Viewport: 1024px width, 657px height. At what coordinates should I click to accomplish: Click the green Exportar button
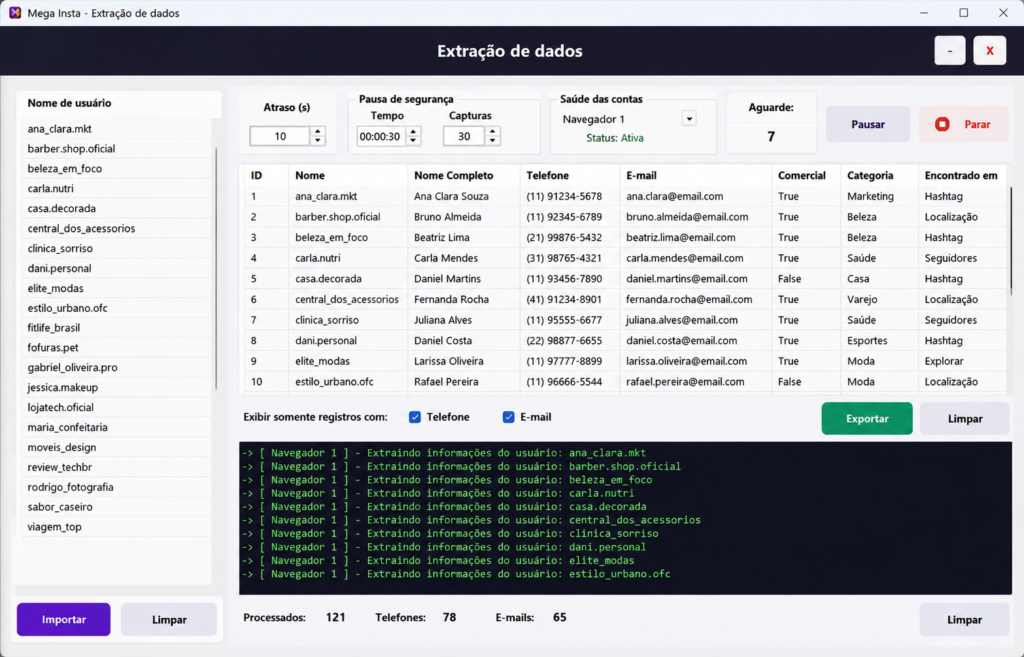pyautogui.click(x=867, y=419)
